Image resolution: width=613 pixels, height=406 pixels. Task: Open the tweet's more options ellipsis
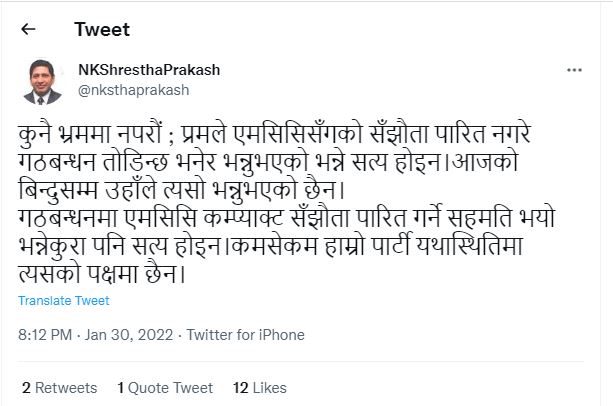pos(574,71)
